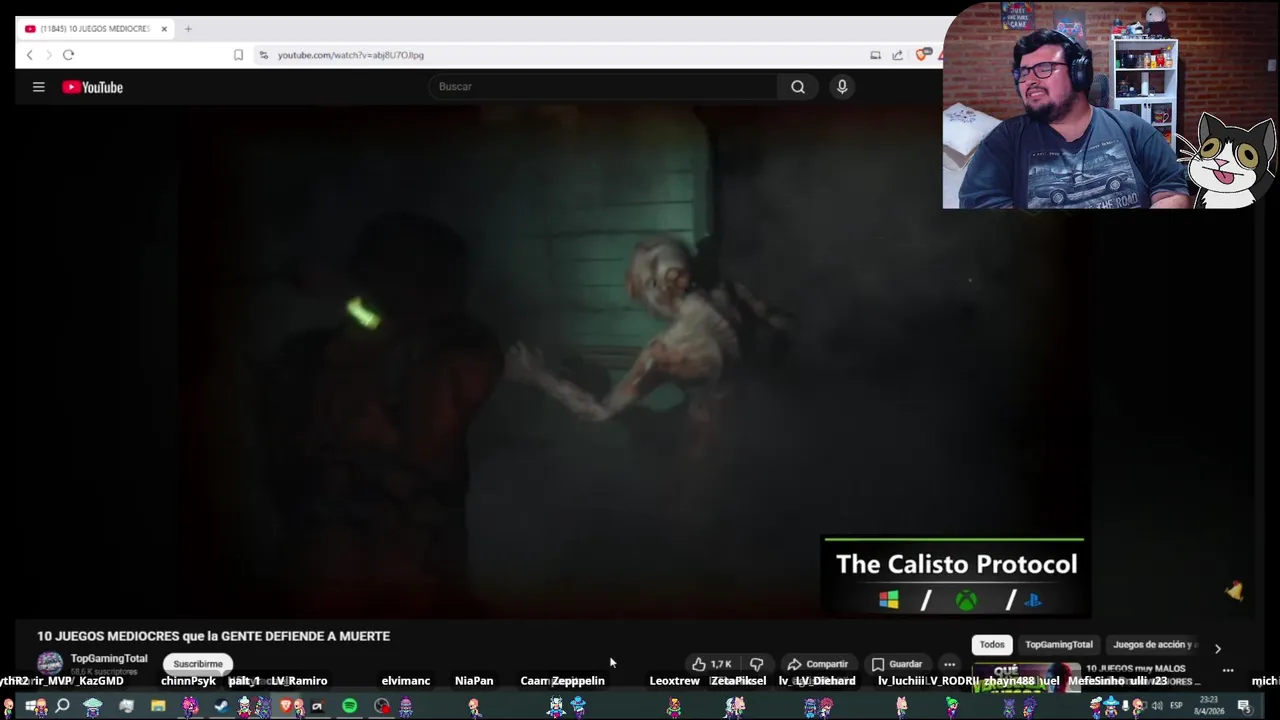This screenshot has width=1280, height=720.
Task: Open Steam from the taskbar
Action: 221,707
